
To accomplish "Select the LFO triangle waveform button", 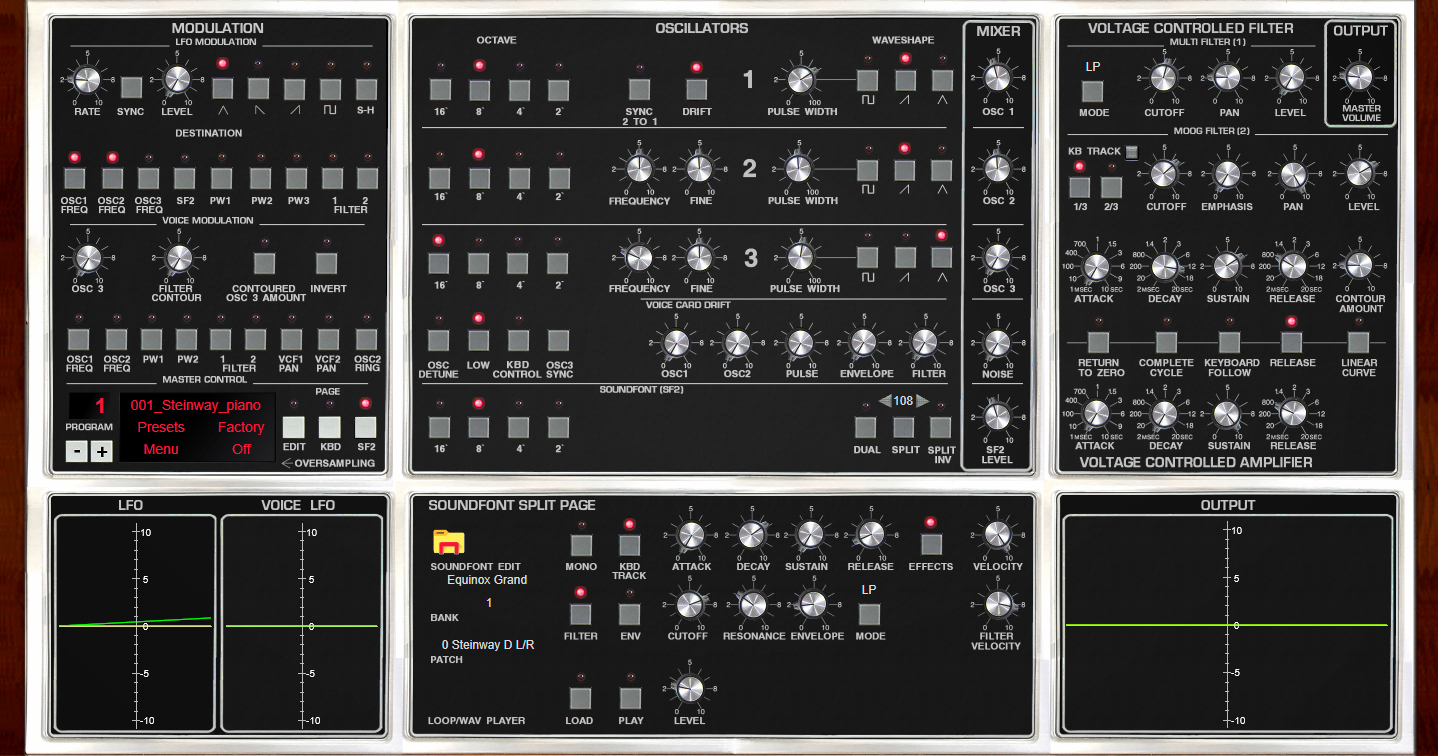I will (x=222, y=88).
